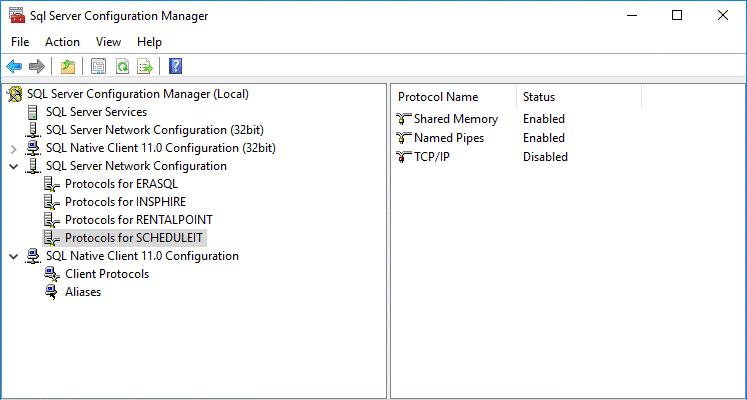747x400 pixels.
Task: Click the Back arrow toolbar icon
Action: click(14, 67)
